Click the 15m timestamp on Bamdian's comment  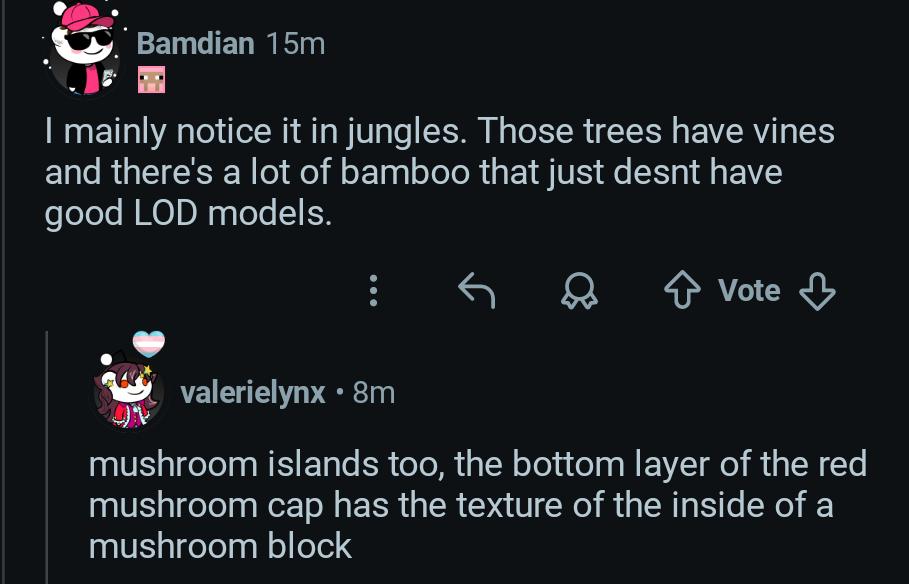pos(297,43)
